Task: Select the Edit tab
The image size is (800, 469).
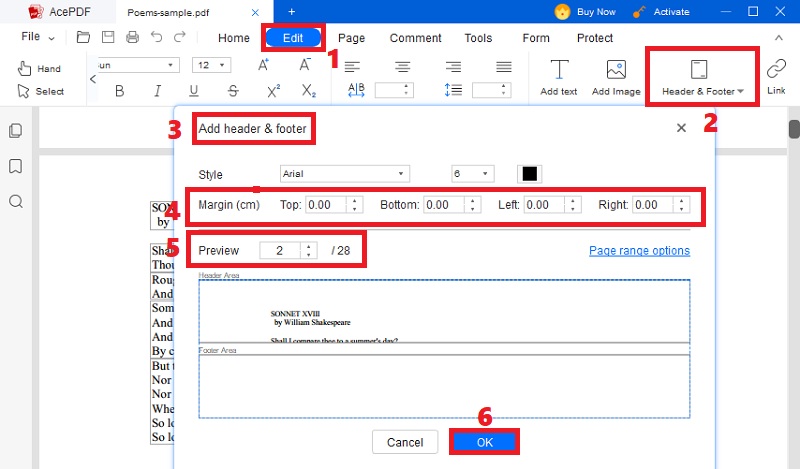Action: 293,38
